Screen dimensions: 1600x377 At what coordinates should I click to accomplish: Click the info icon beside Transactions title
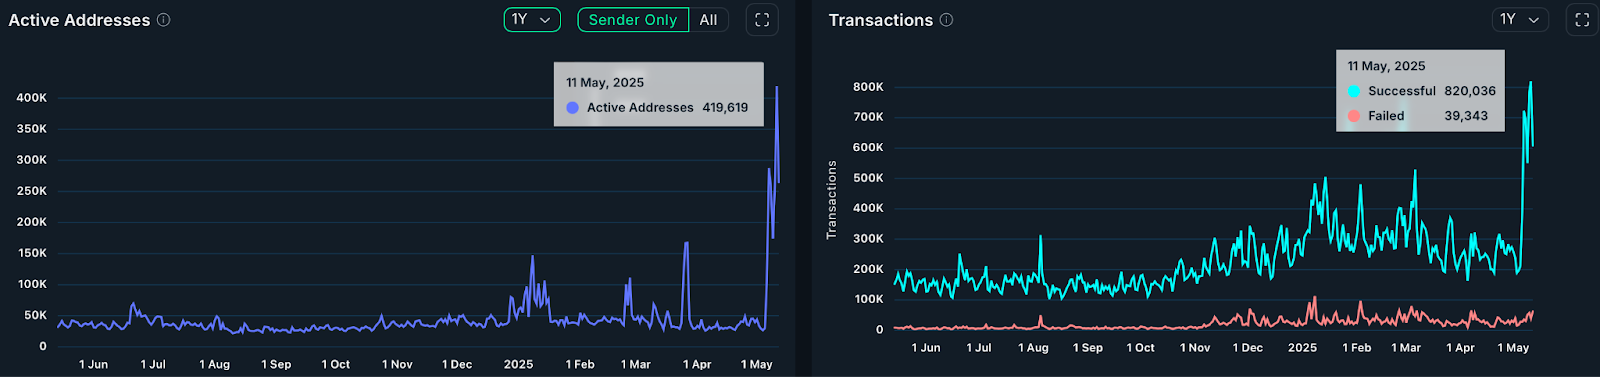click(x=946, y=20)
